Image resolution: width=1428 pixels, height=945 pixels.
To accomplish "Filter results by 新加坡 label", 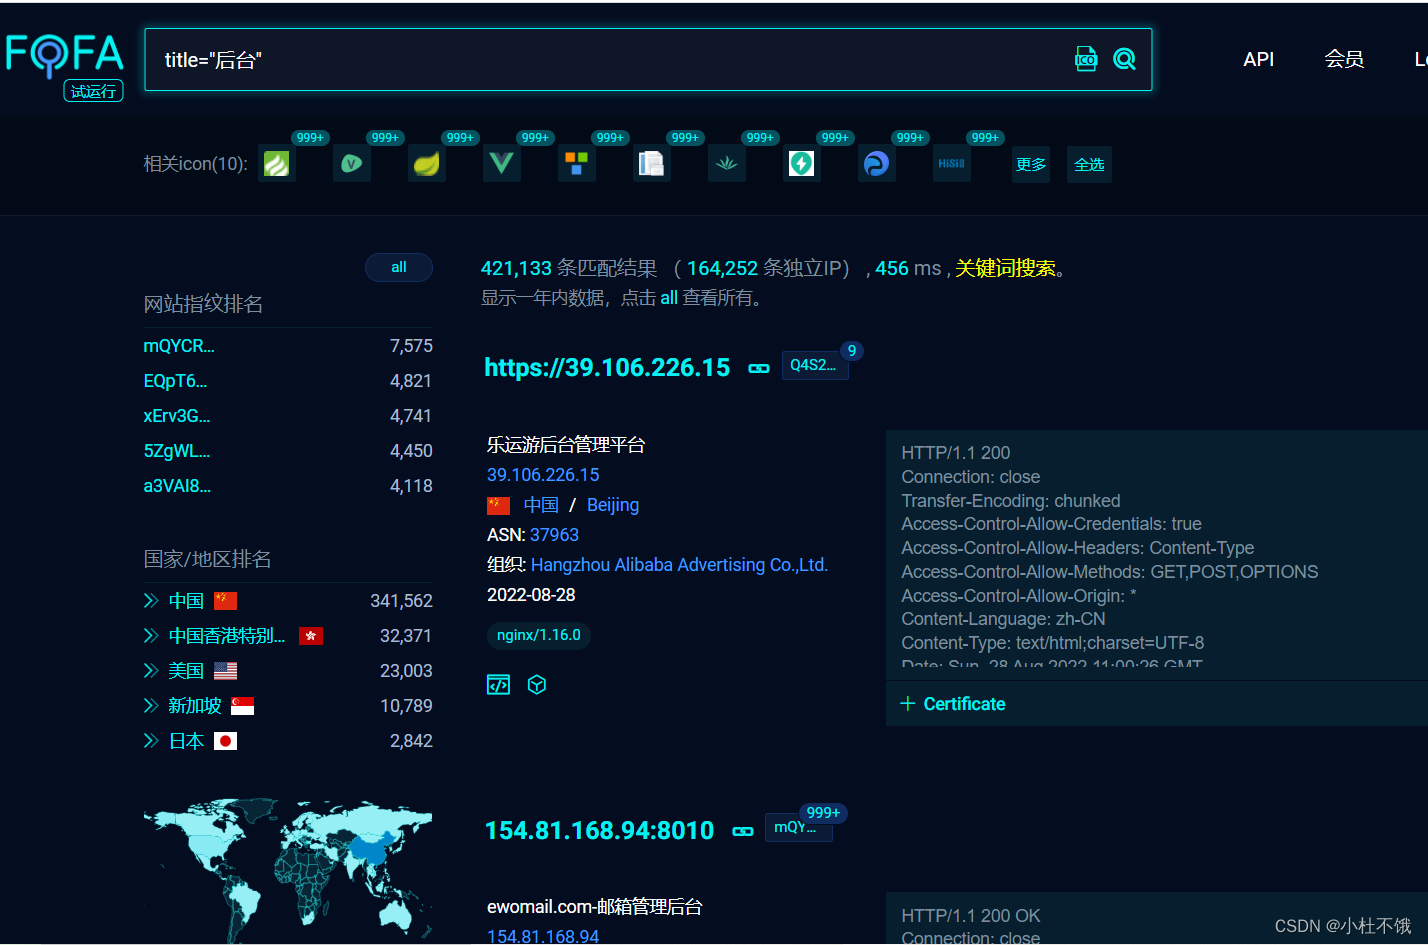I will click(x=195, y=705).
